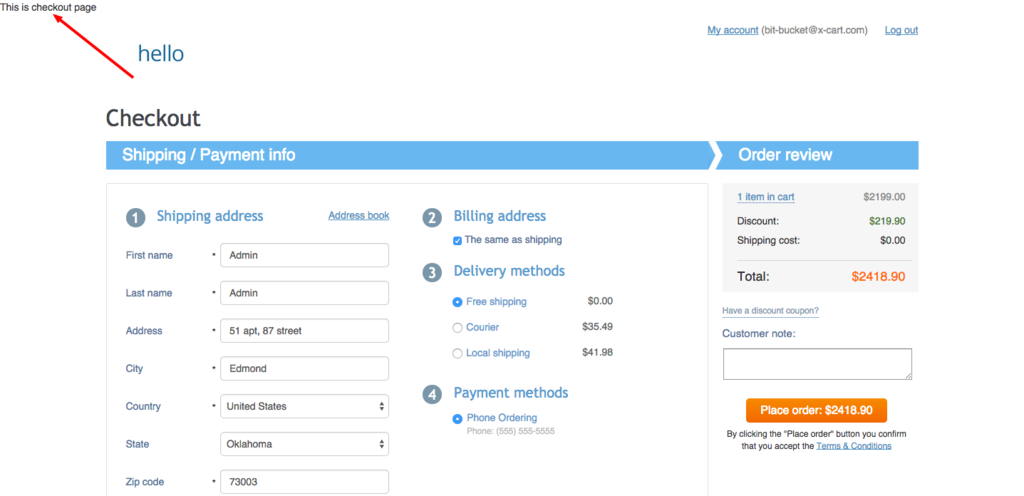This screenshot has height=496, width=1024.
Task: Click the step 2 Billing address number icon
Action: coord(432,217)
